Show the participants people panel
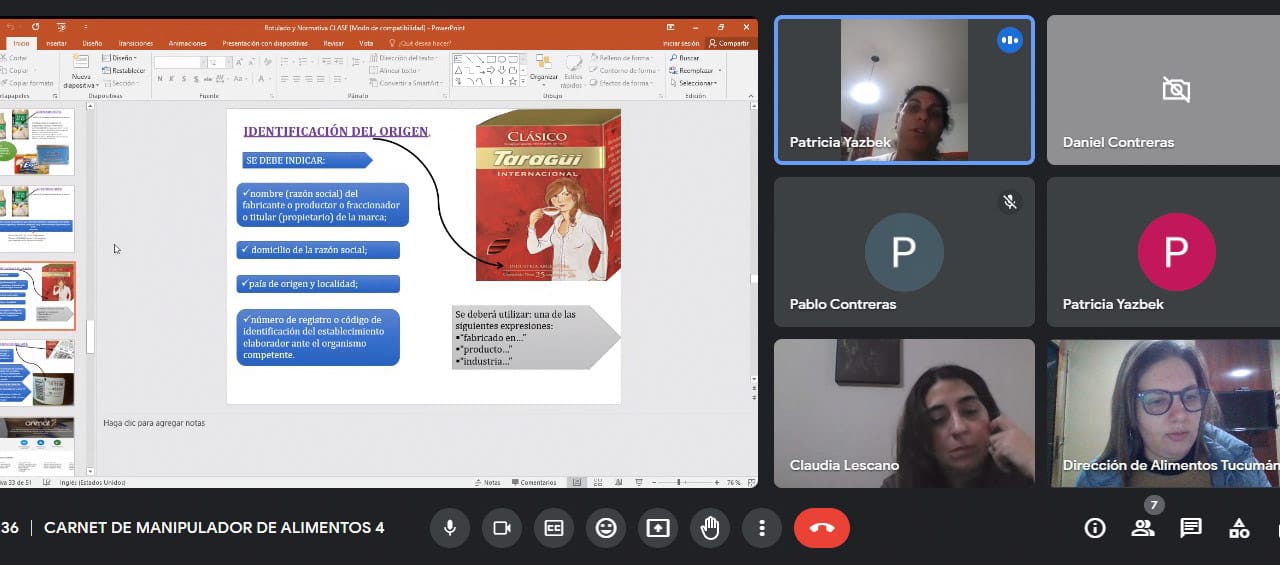The width and height of the screenshot is (1280, 565). click(1143, 528)
